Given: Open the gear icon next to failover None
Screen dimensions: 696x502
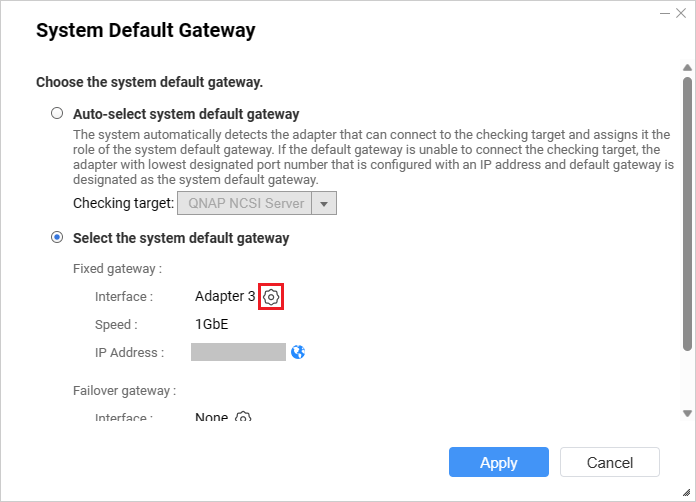Looking at the screenshot, I should click(243, 416).
